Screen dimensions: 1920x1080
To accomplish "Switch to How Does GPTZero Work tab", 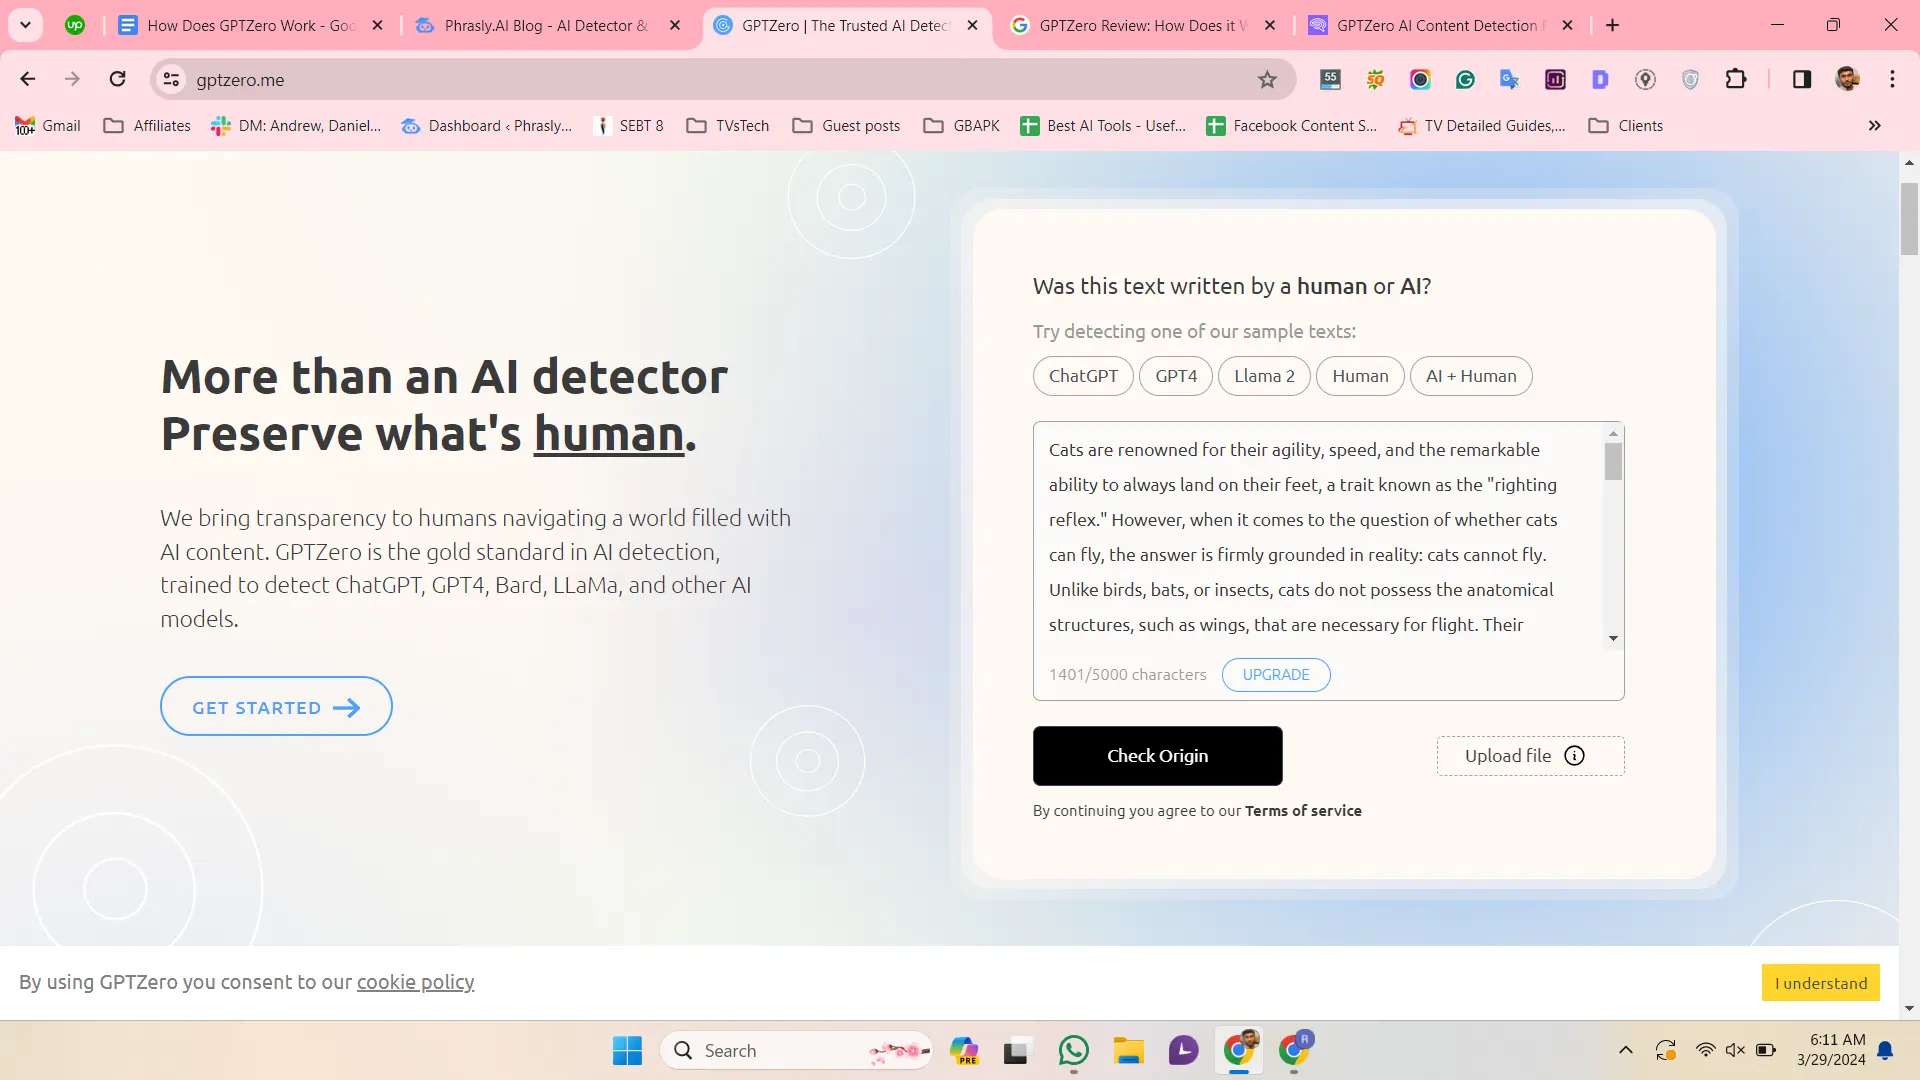I will point(250,26).
